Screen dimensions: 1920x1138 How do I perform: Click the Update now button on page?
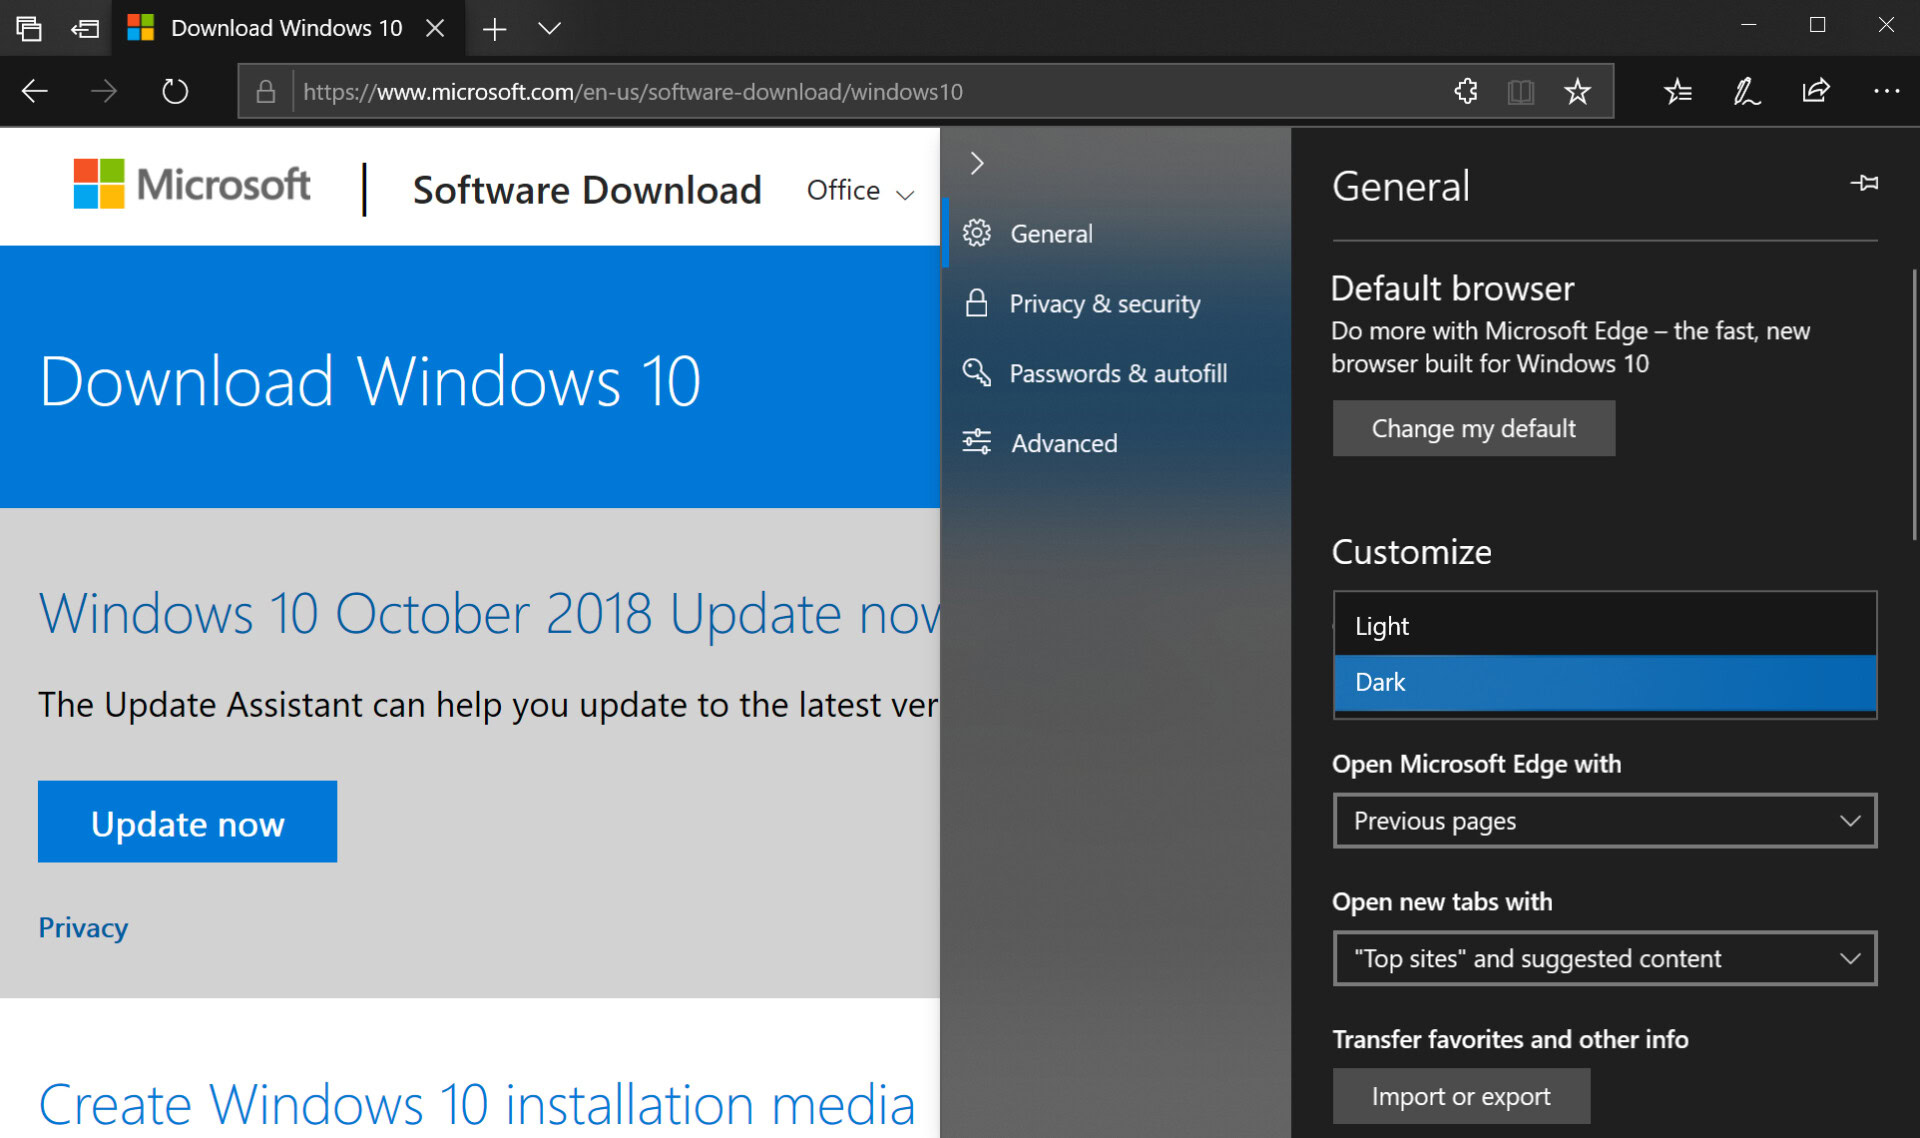click(187, 820)
